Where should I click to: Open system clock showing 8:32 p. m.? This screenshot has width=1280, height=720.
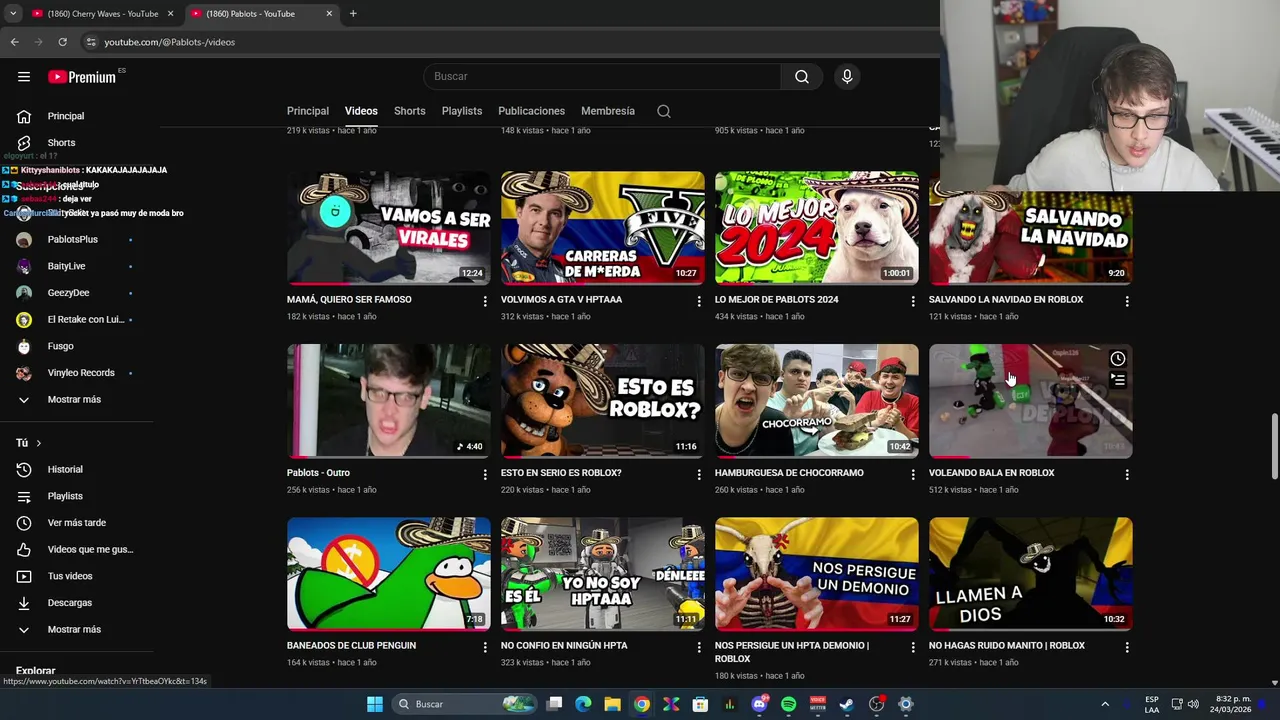tap(1233, 704)
